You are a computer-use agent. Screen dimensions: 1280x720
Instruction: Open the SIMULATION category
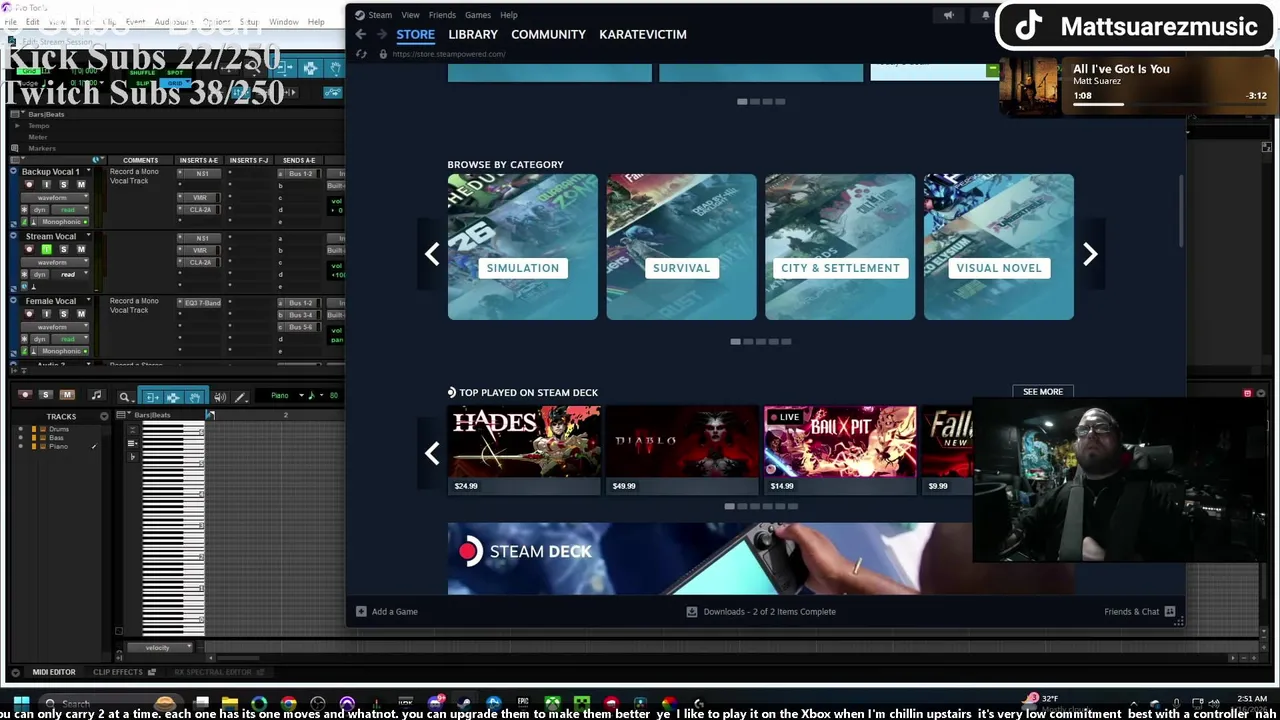click(x=523, y=247)
